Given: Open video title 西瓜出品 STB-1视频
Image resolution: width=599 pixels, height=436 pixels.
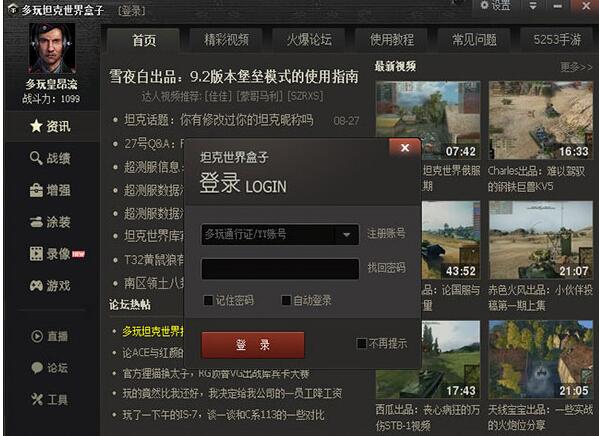Looking at the screenshot, I should coord(427,417).
